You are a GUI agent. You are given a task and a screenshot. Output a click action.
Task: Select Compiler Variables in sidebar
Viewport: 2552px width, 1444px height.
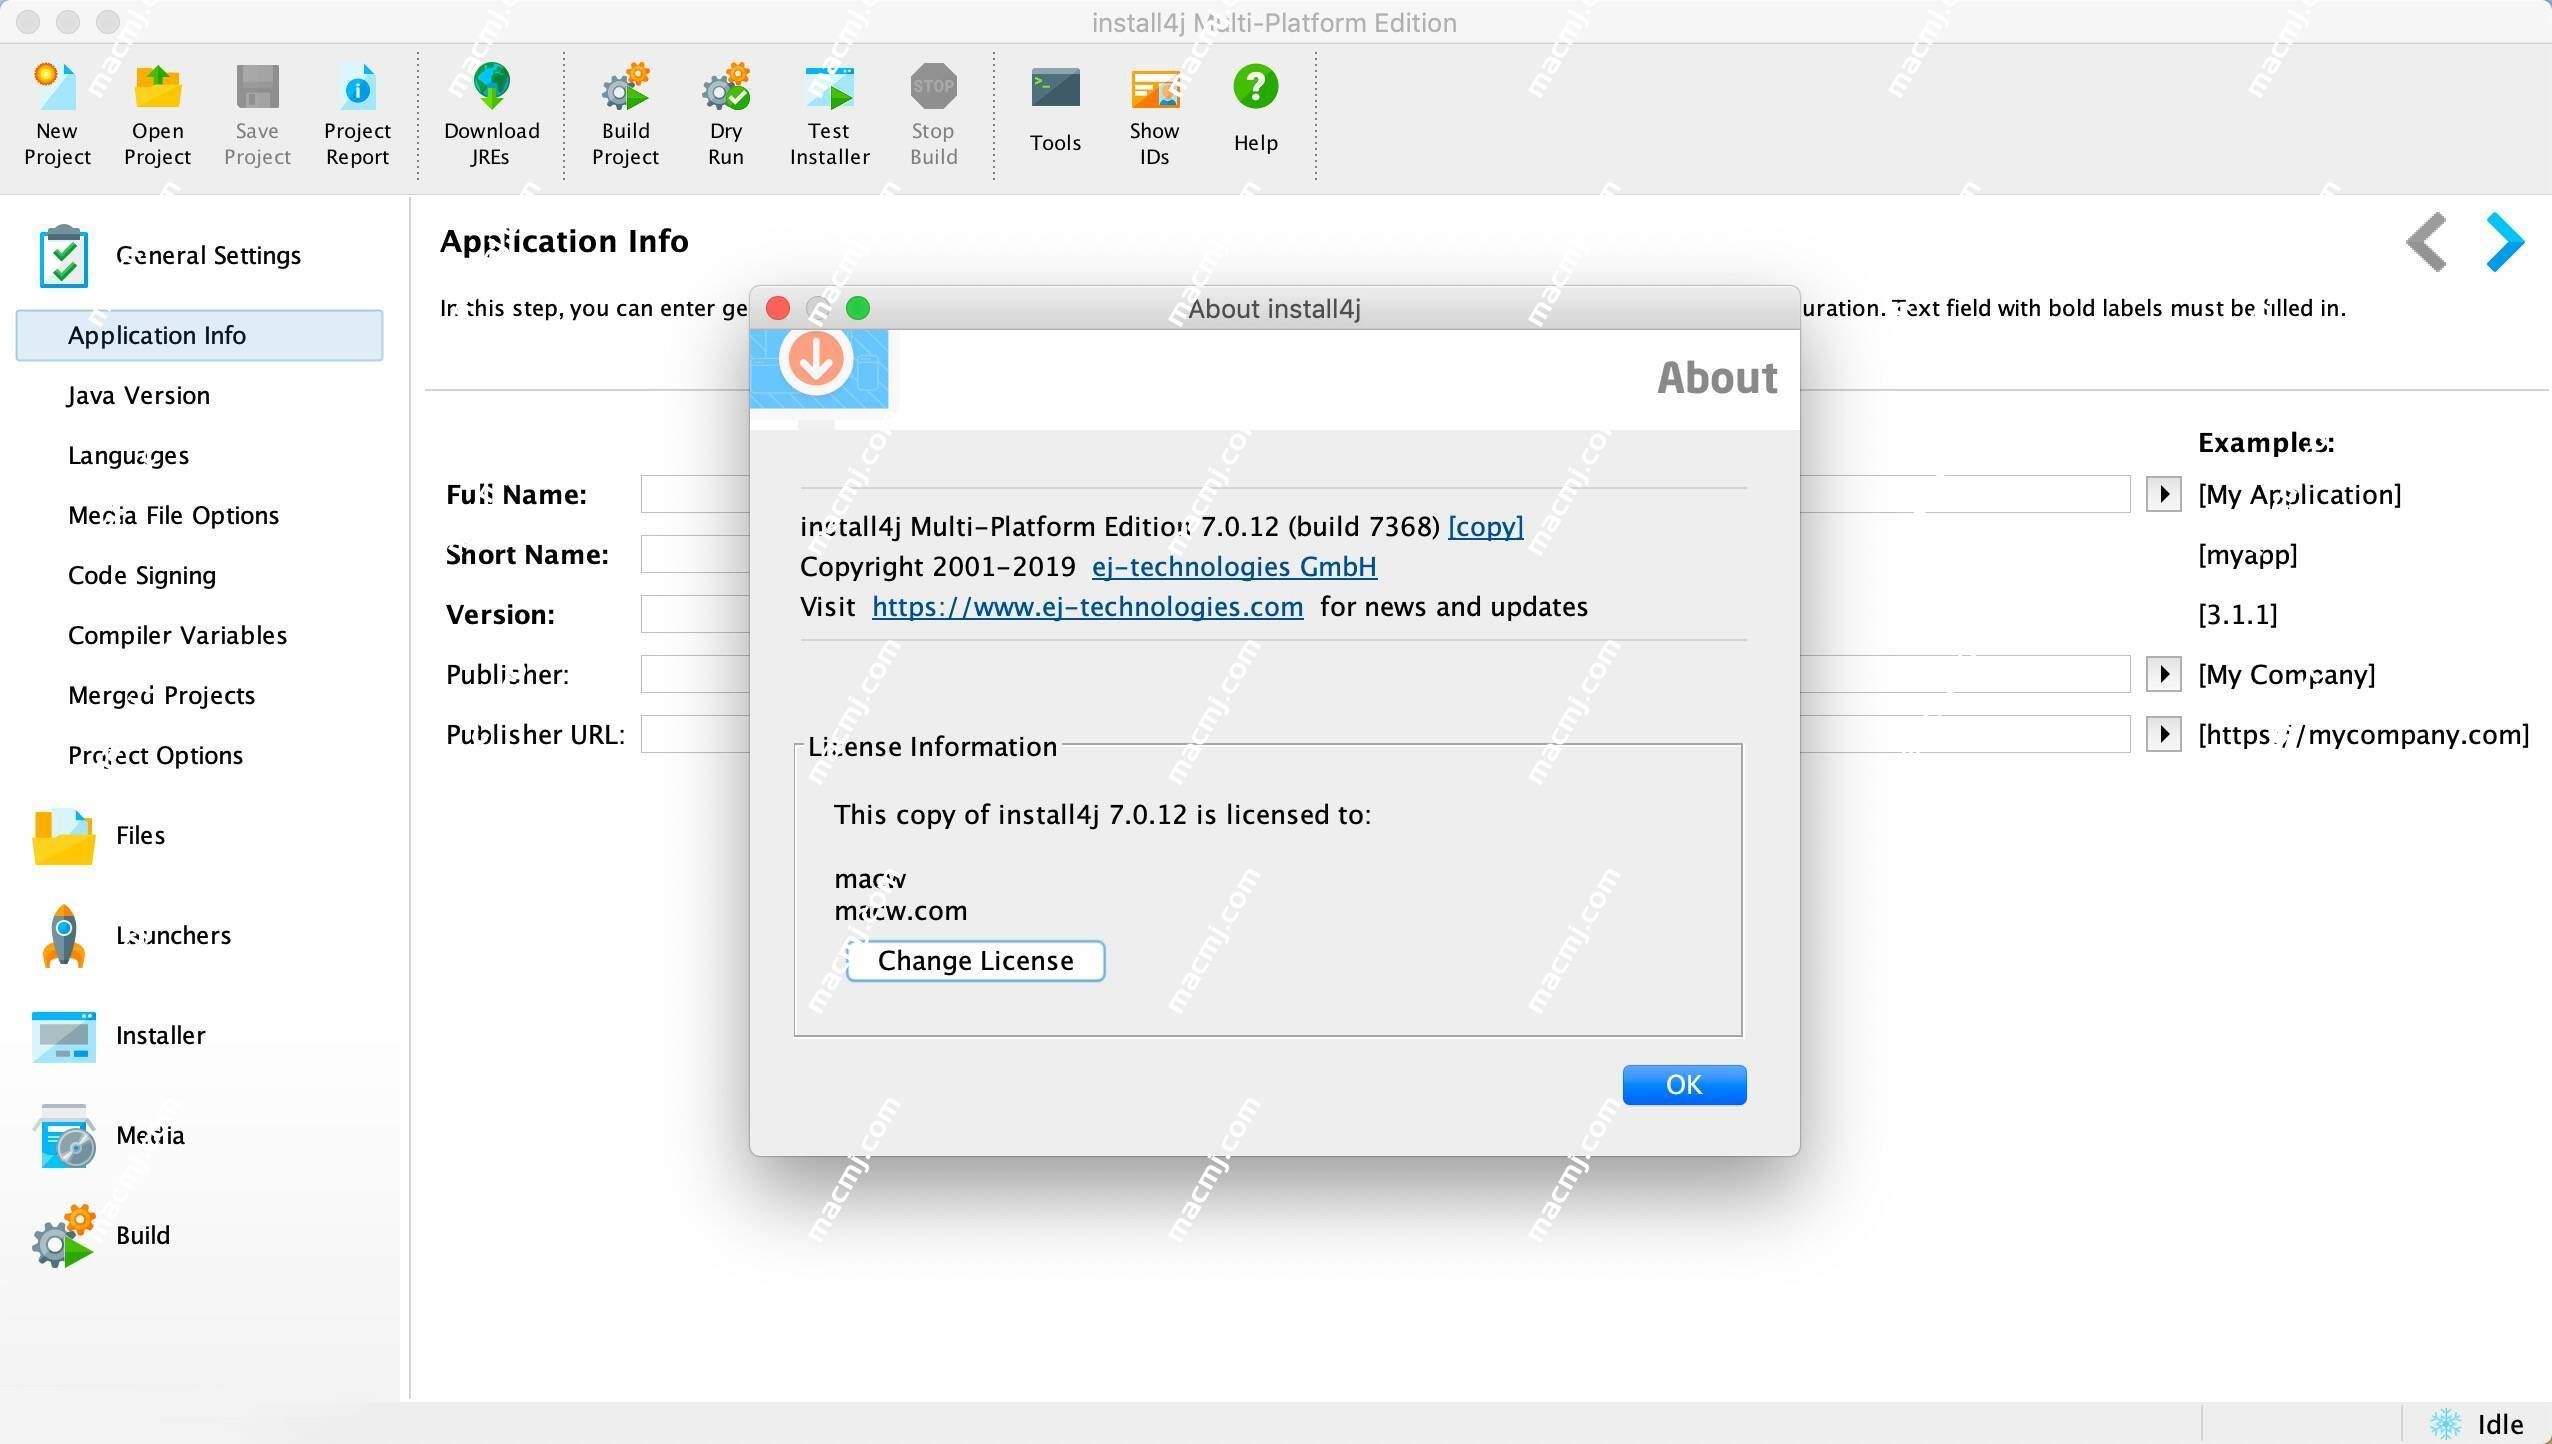(x=177, y=635)
